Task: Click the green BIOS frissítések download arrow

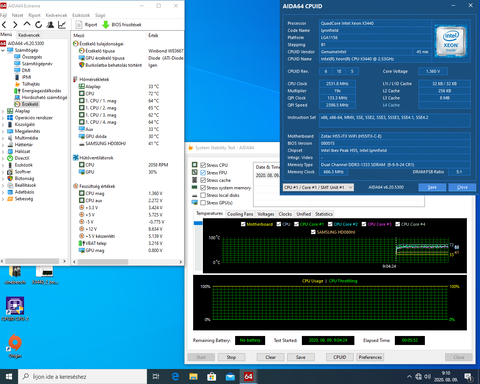Action: [106, 25]
